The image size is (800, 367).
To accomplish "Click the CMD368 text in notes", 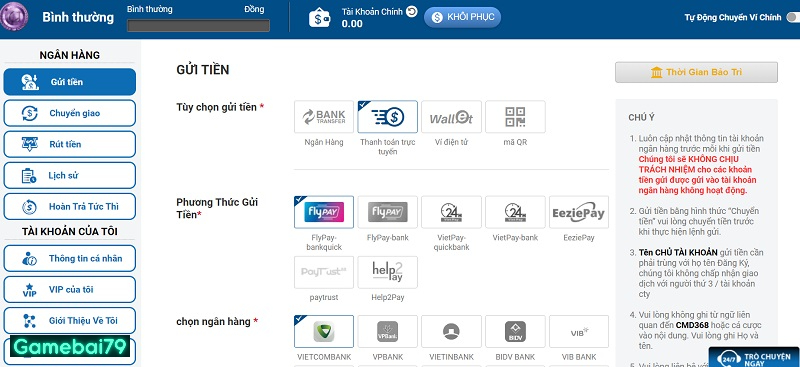I will pyautogui.click(x=692, y=325).
